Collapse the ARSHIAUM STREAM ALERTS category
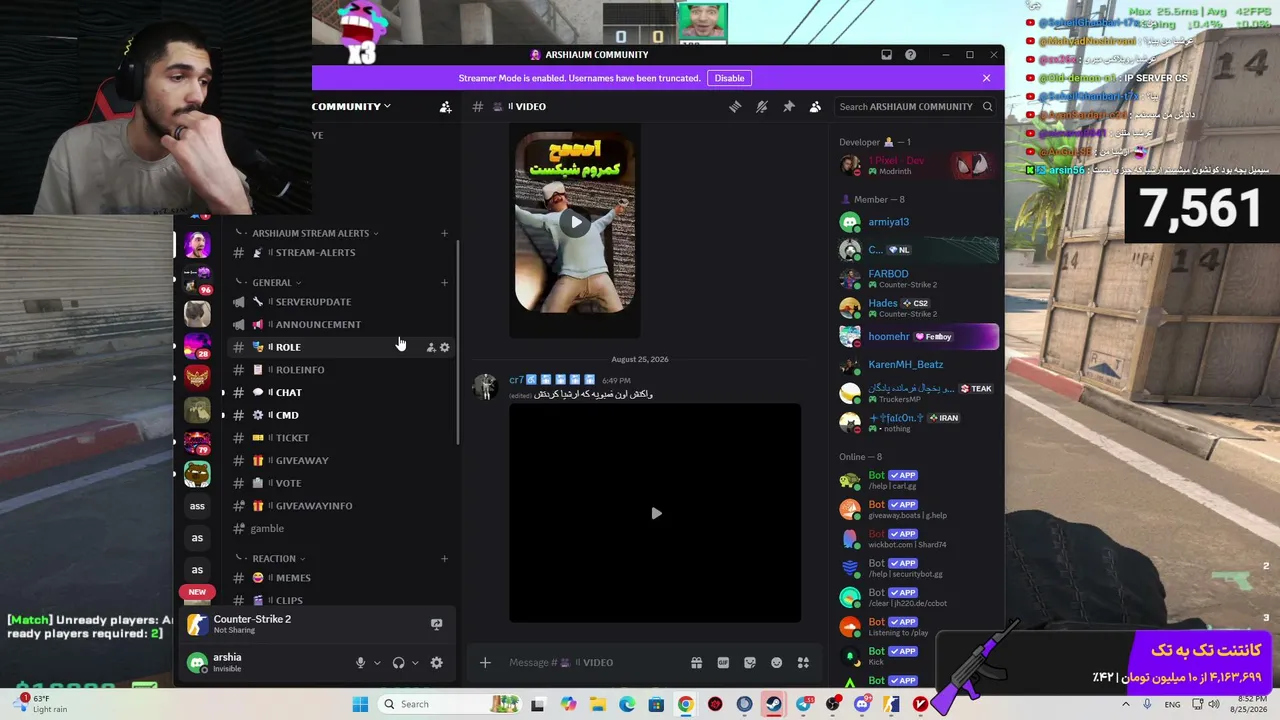The height and width of the screenshot is (720, 1280). click(310, 233)
